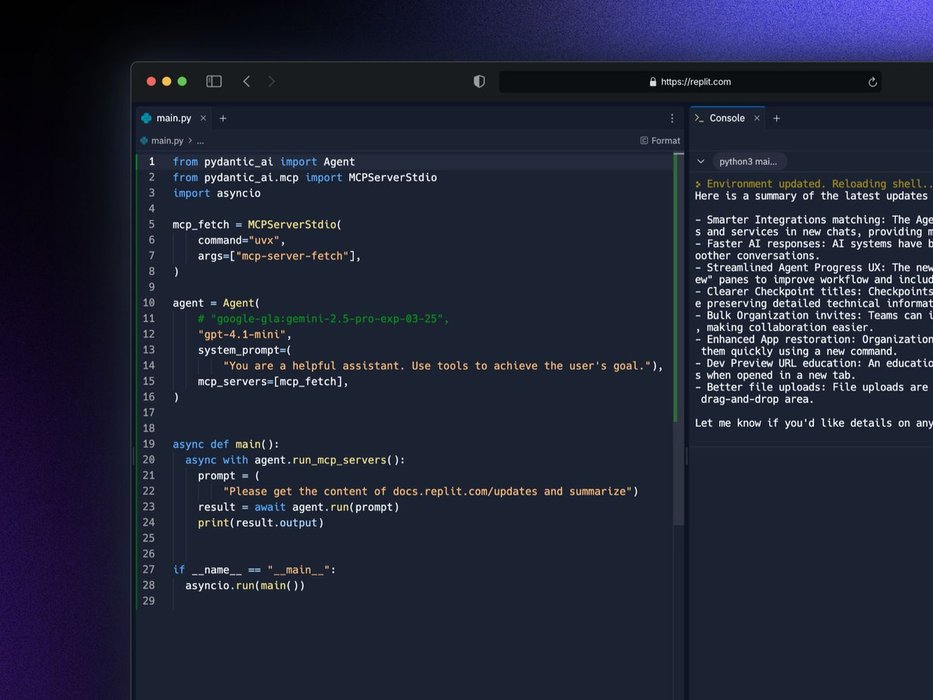Close the Console tab
Screen dimensions: 933x700
click(x=756, y=118)
